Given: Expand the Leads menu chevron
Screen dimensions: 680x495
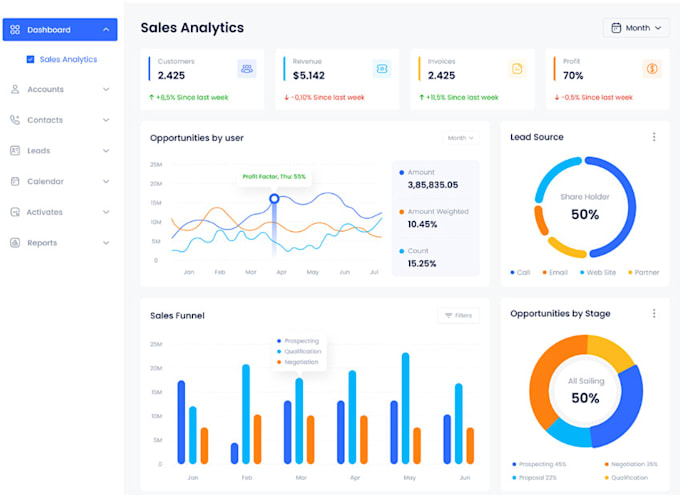Looking at the screenshot, I should (x=106, y=151).
